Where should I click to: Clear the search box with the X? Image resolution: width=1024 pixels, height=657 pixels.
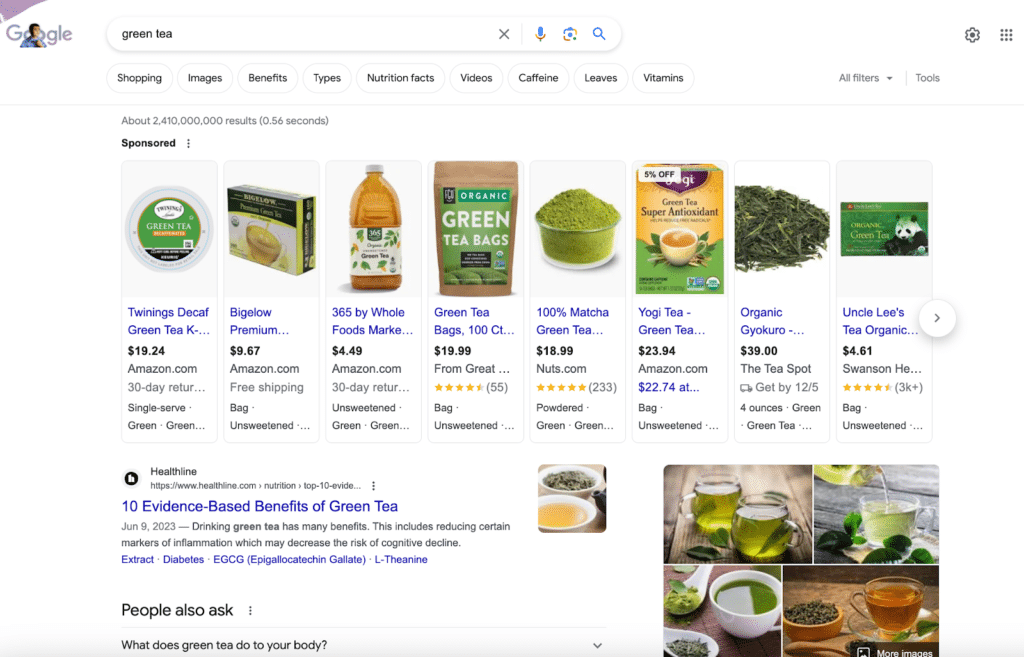pyautogui.click(x=504, y=34)
